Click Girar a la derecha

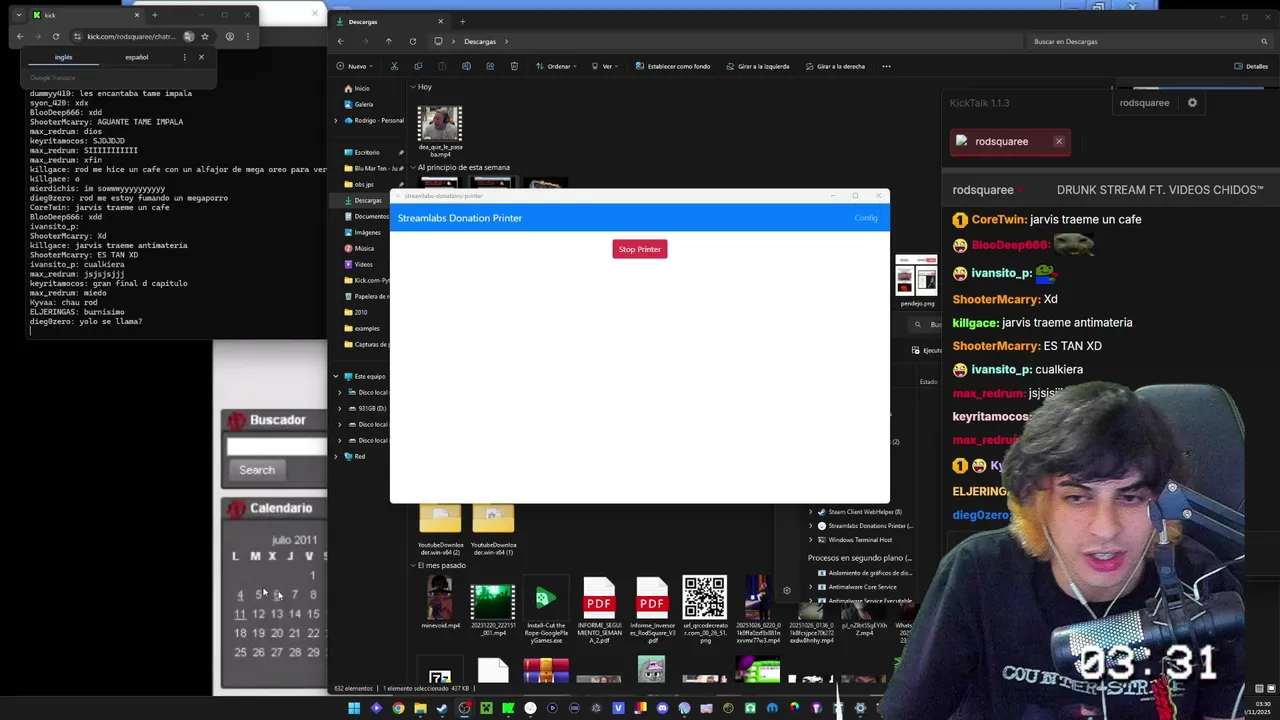pyautogui.click(x=834, y=66)
